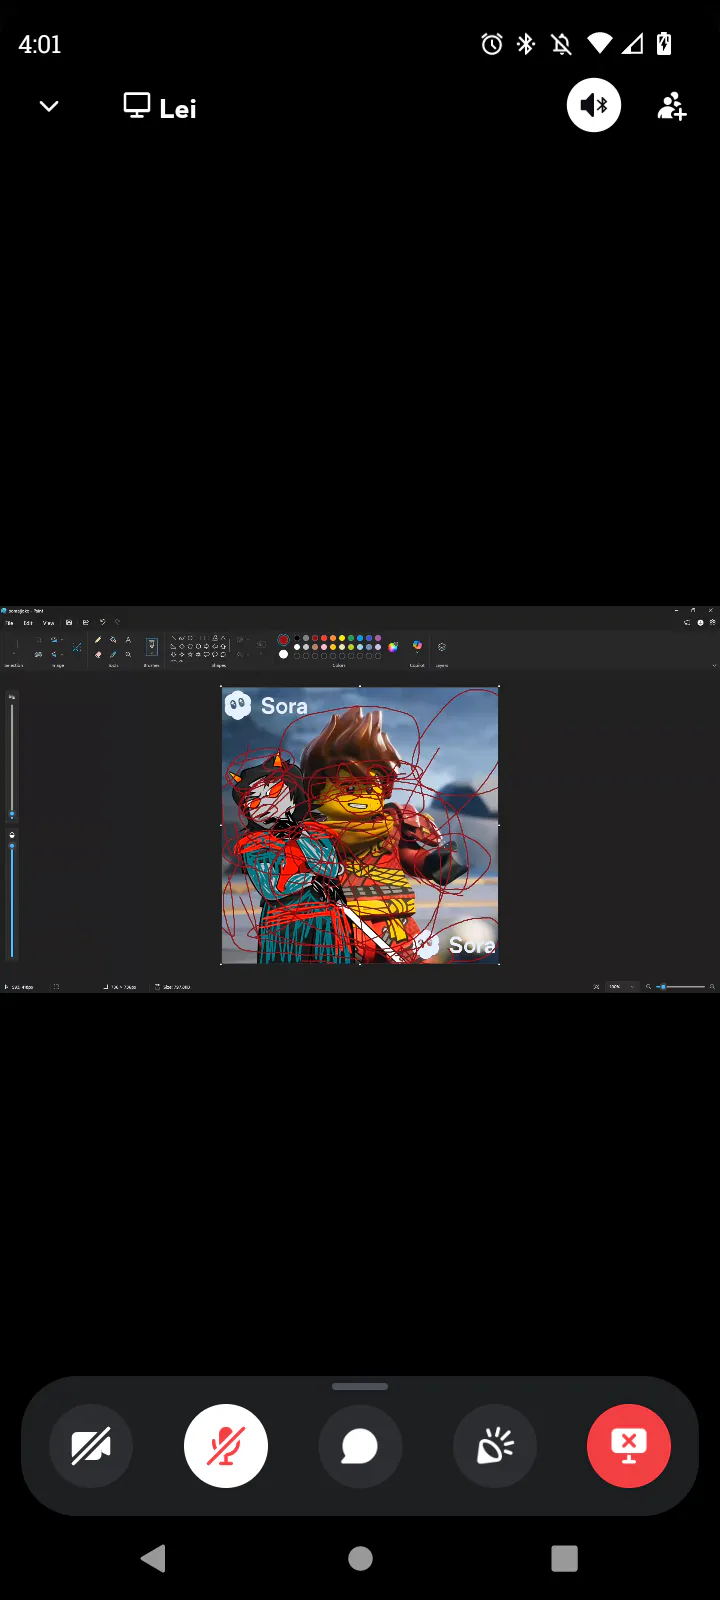
Task: Open the call chat bubble button
Action: [x=360, y=1446]
